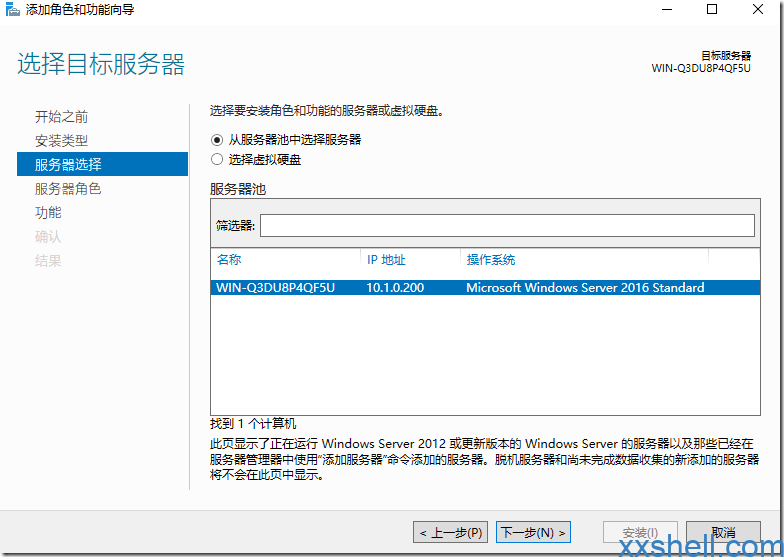Click the IP cell 10.1.0.200

[x=395, y=288]
